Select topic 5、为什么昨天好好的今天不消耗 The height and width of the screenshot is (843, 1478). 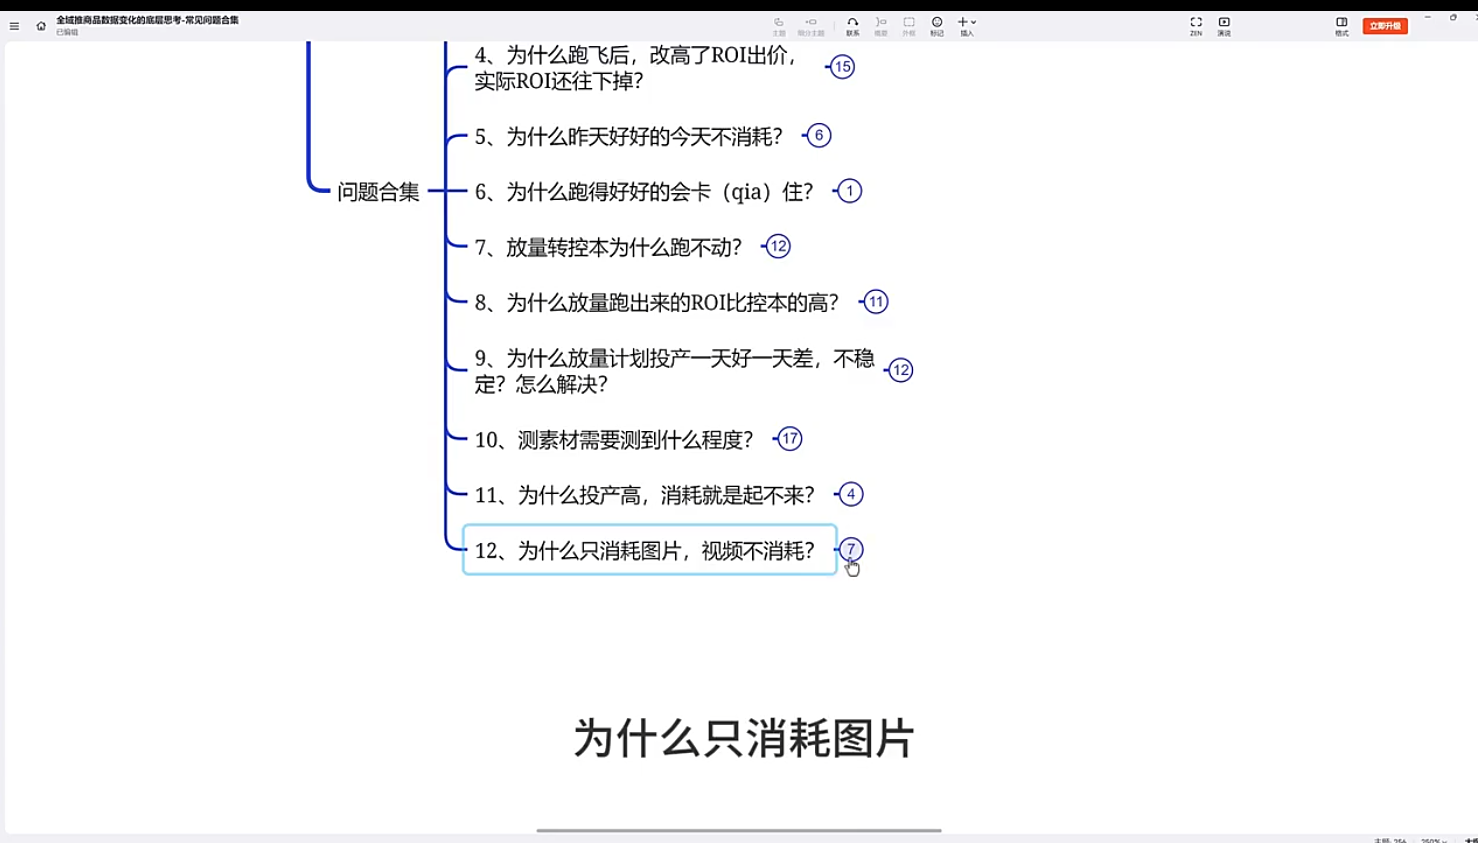(628, 137)
